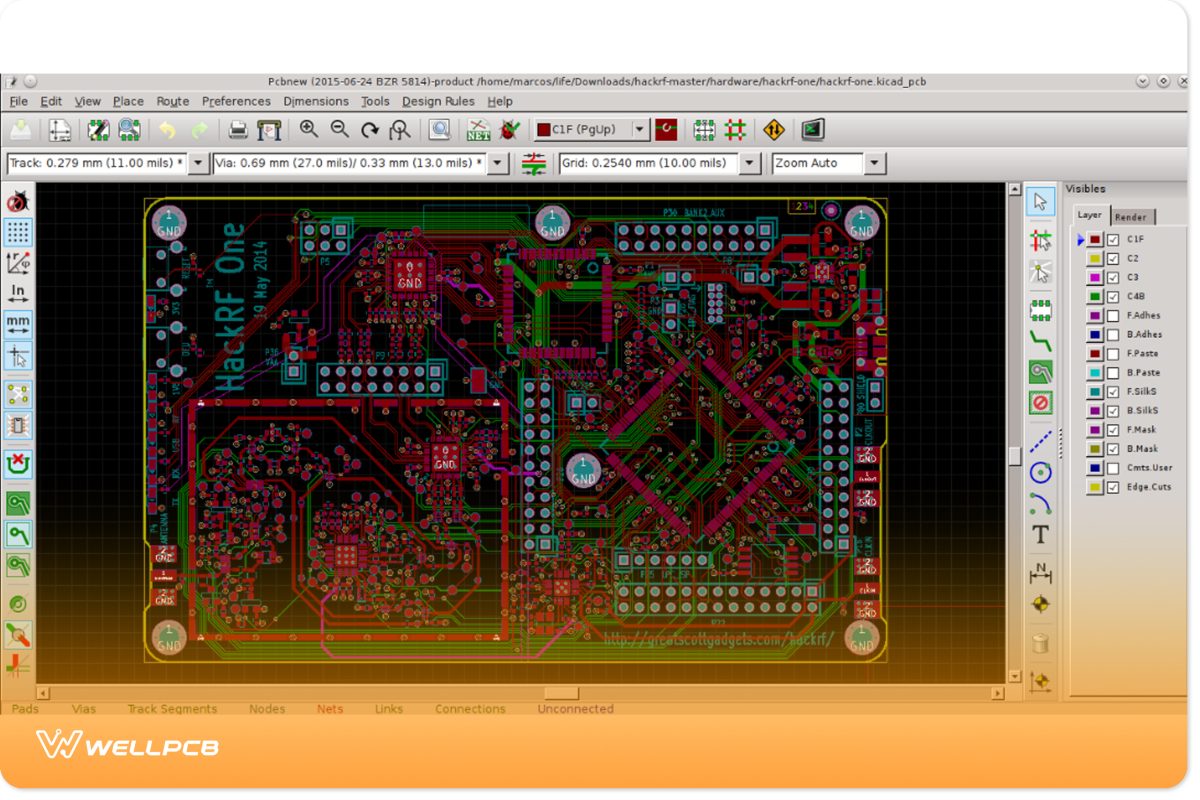1200x800 pixels.
Task: Uncheck B.Mask layer visibility
Action: point(1111,448)
